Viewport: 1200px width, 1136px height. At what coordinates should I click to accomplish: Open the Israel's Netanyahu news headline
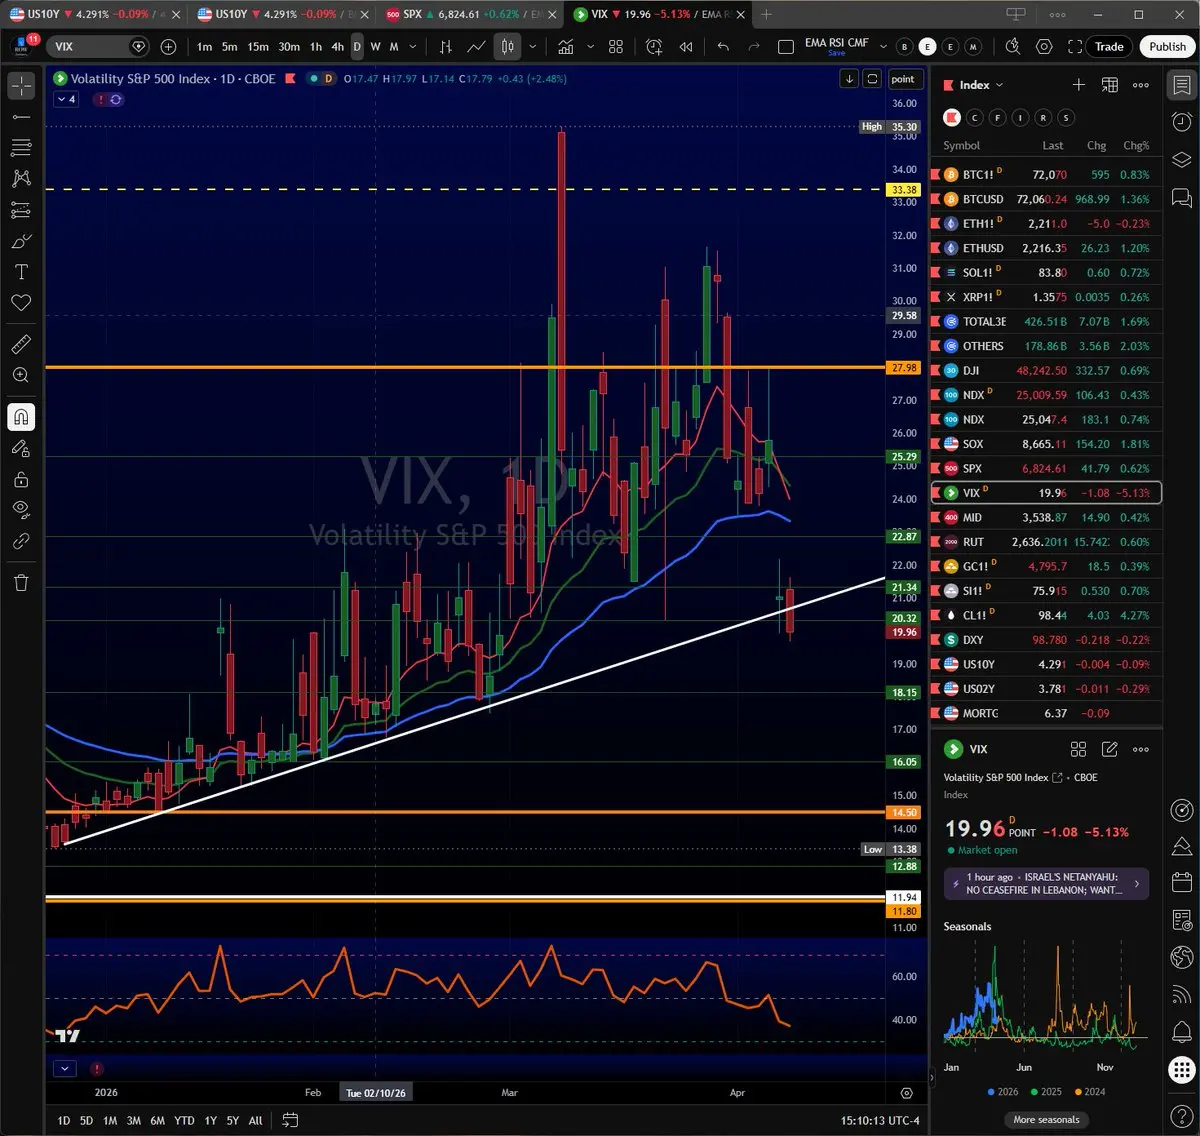[x=1046, y=883]
